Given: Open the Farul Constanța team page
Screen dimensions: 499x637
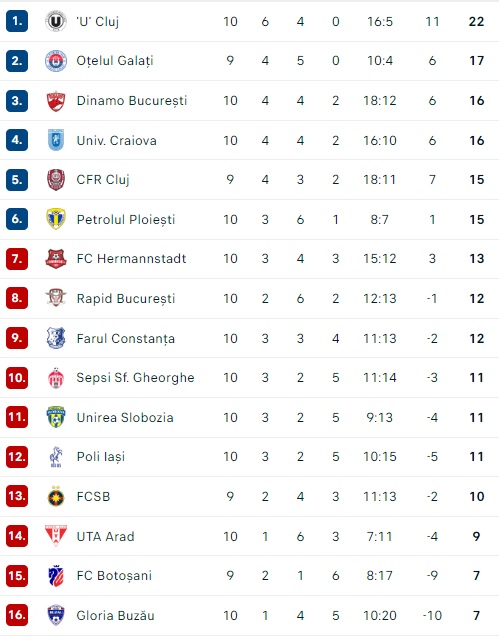Looking at the screenshot, I should pos(126,338).
